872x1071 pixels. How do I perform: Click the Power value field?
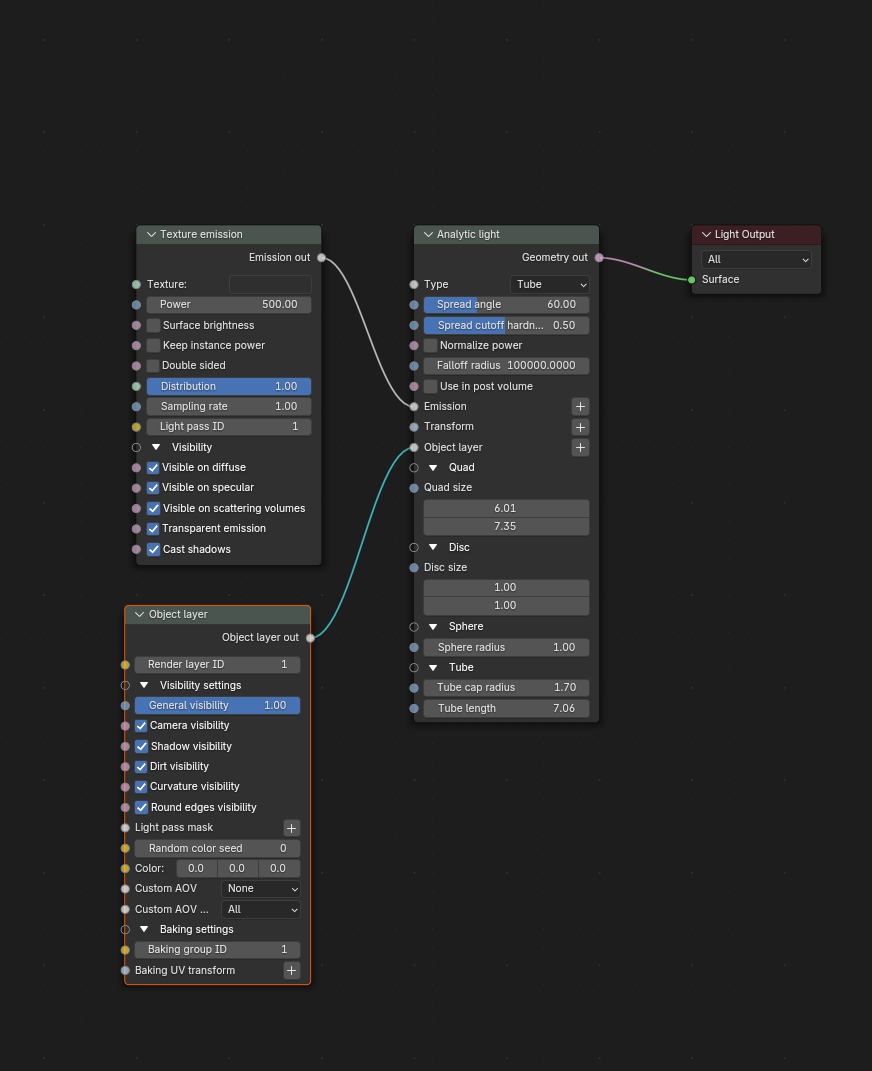coord(229,305)
